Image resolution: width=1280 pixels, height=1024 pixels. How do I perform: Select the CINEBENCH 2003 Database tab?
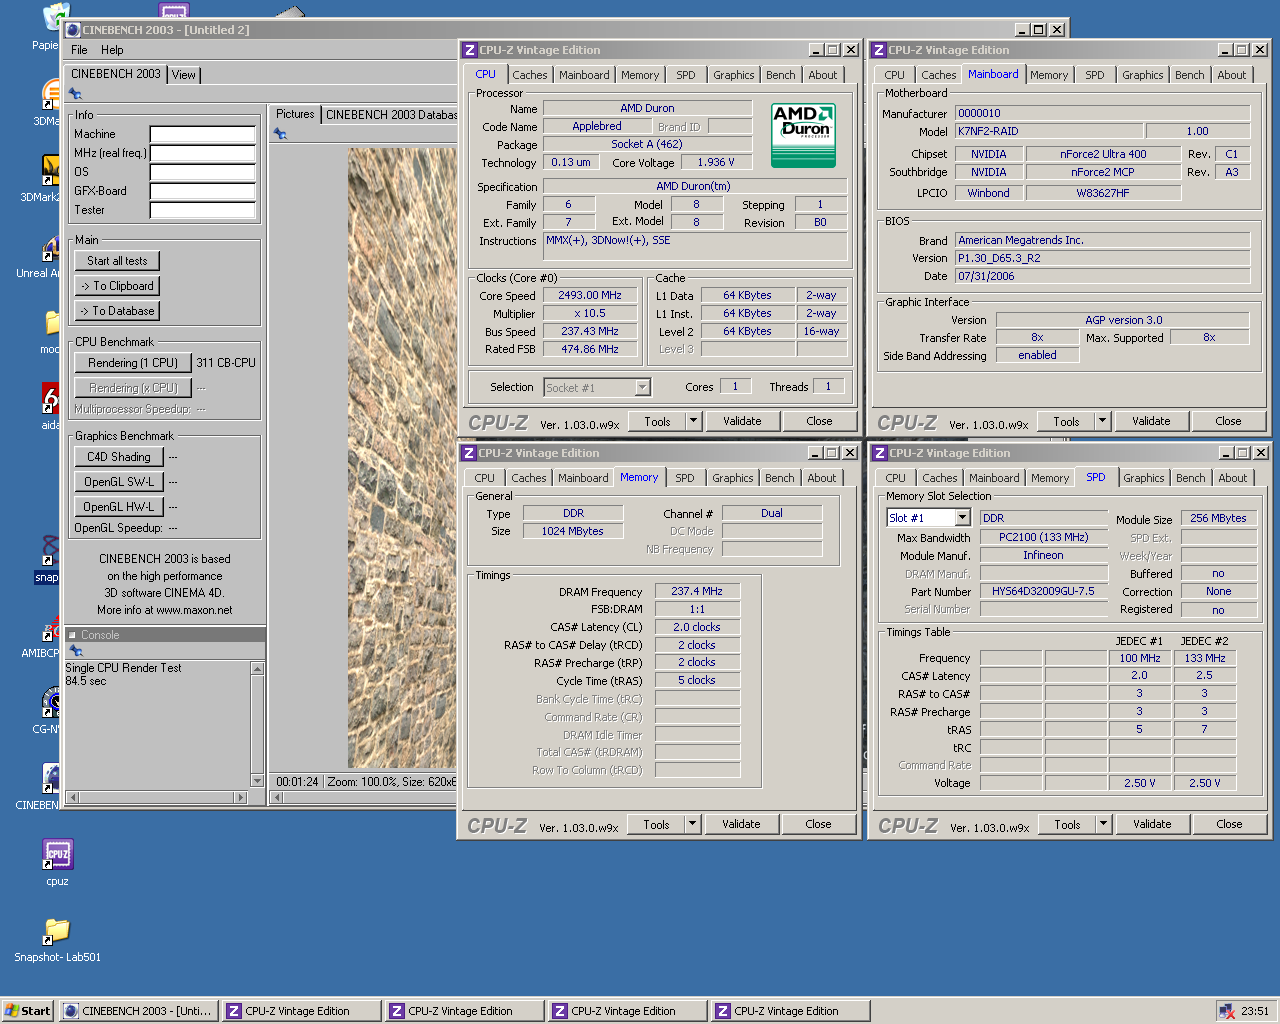click(391, 115)
